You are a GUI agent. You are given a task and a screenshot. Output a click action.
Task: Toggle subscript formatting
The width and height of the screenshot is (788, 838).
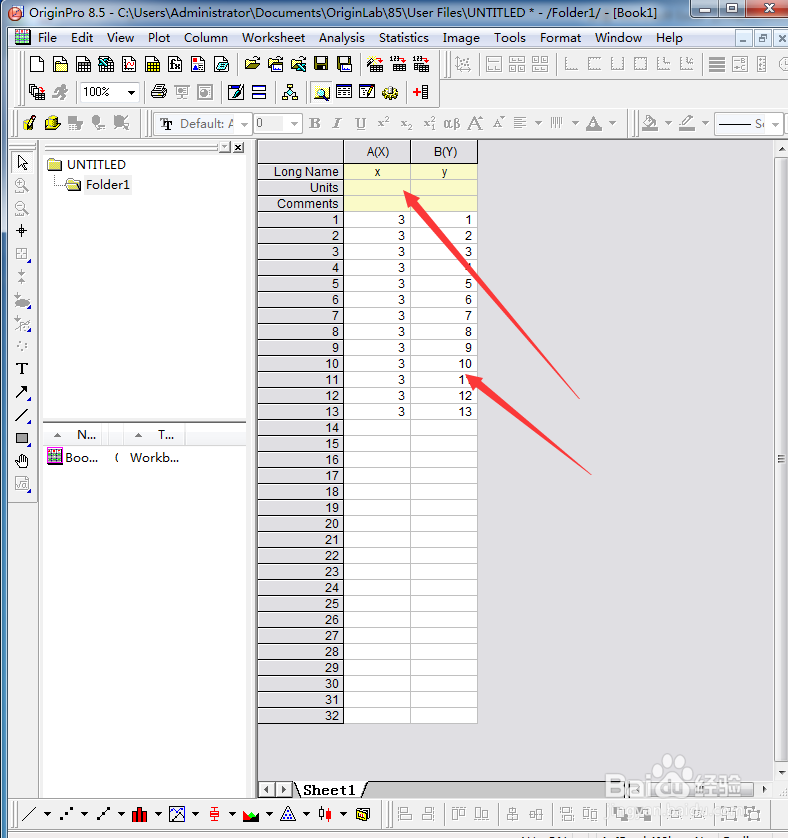(x=406, y=123)
